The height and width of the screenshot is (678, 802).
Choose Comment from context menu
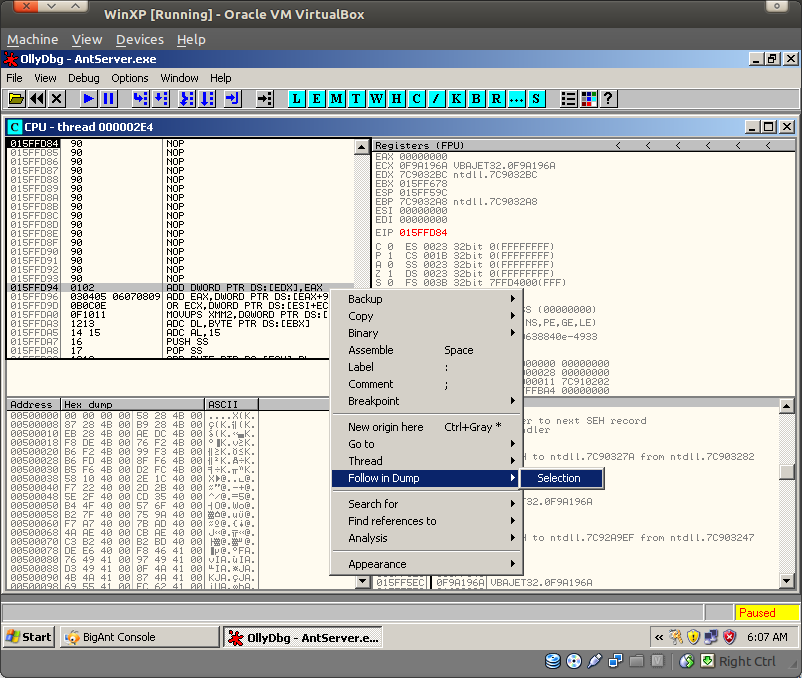[x=427, y=384]
